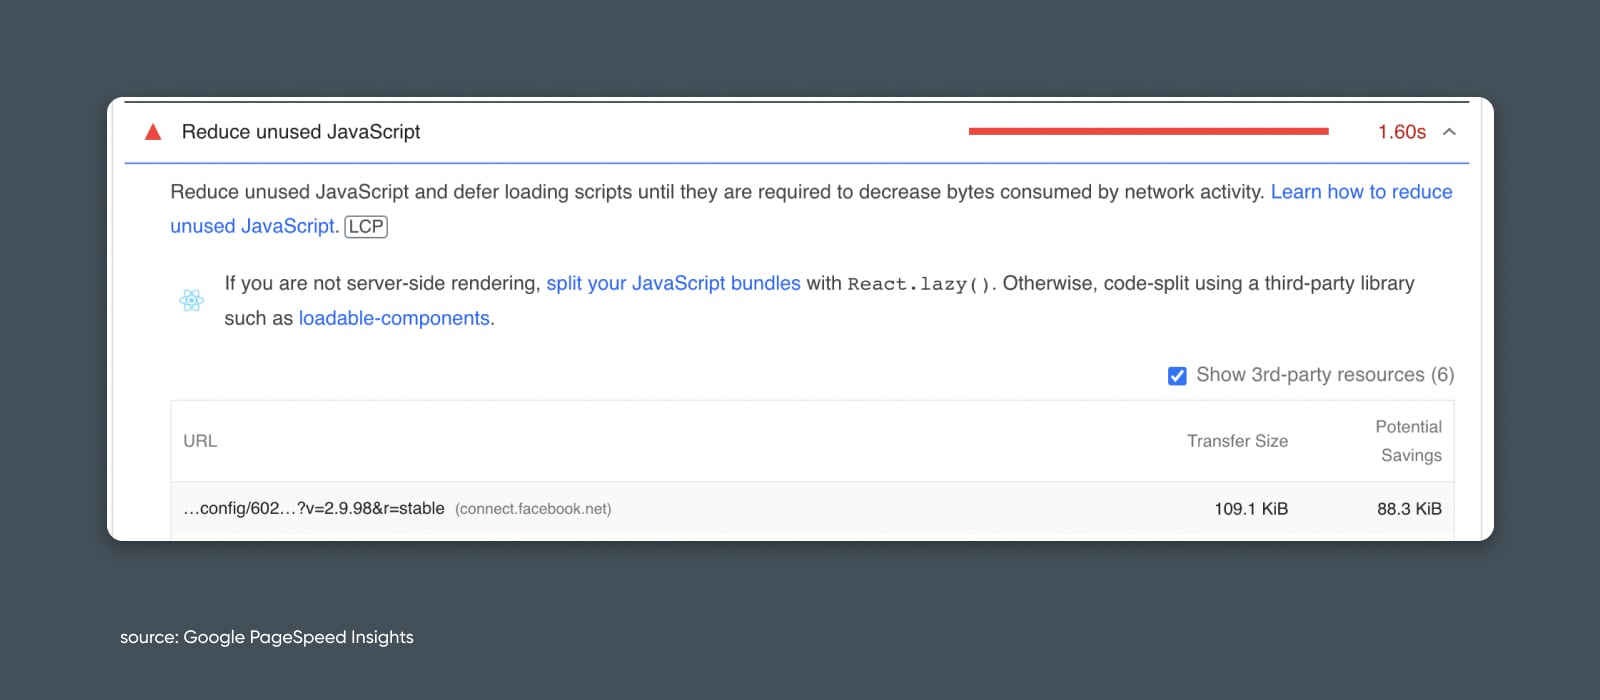The width and height of the screenshot is (1600, 700).
Task: Click the LCP metric badge
Action: pos(366,227)
